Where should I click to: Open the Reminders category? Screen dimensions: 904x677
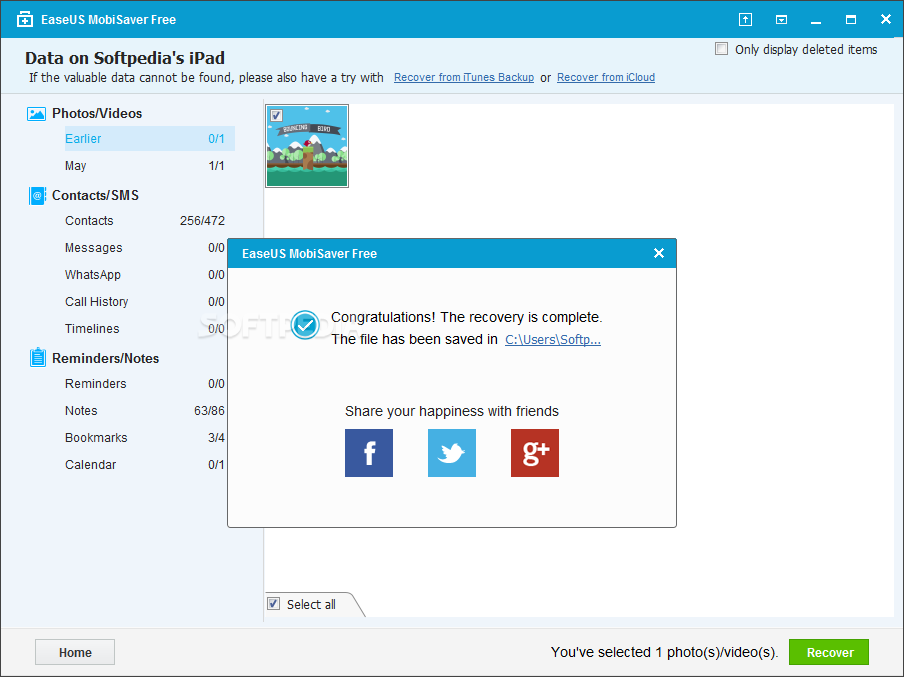(145, 384)
